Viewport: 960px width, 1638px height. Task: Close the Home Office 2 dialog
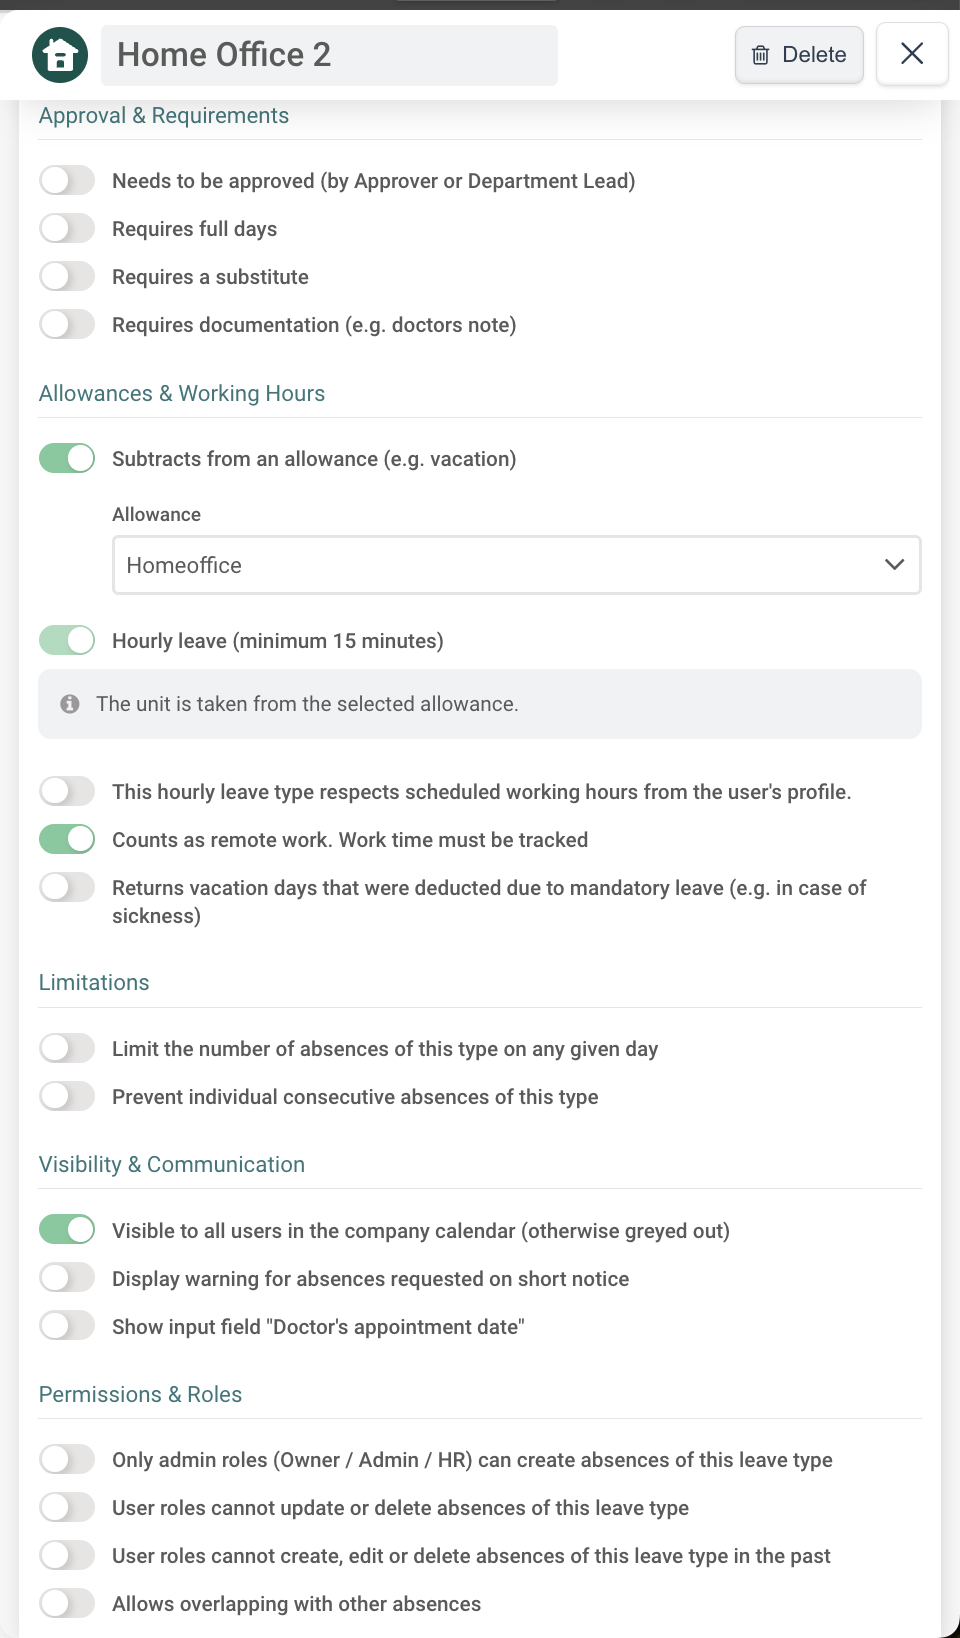coord(912,54)
